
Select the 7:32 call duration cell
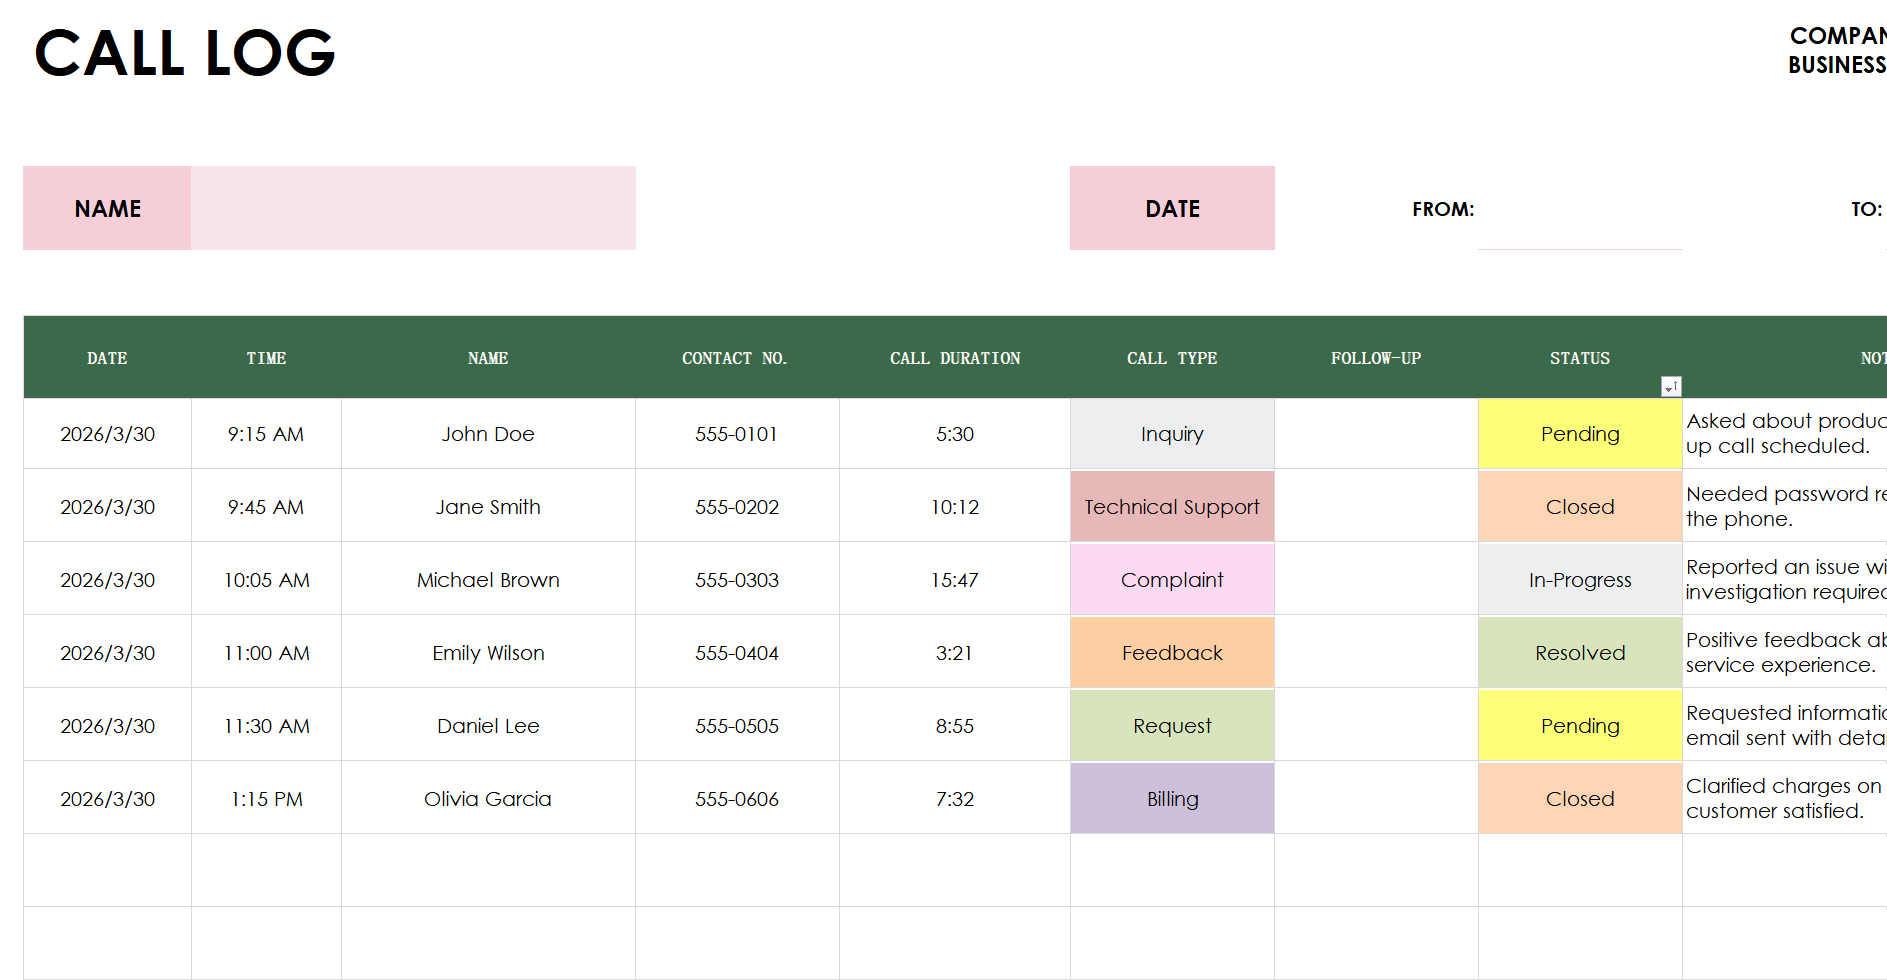coord(955,799)
